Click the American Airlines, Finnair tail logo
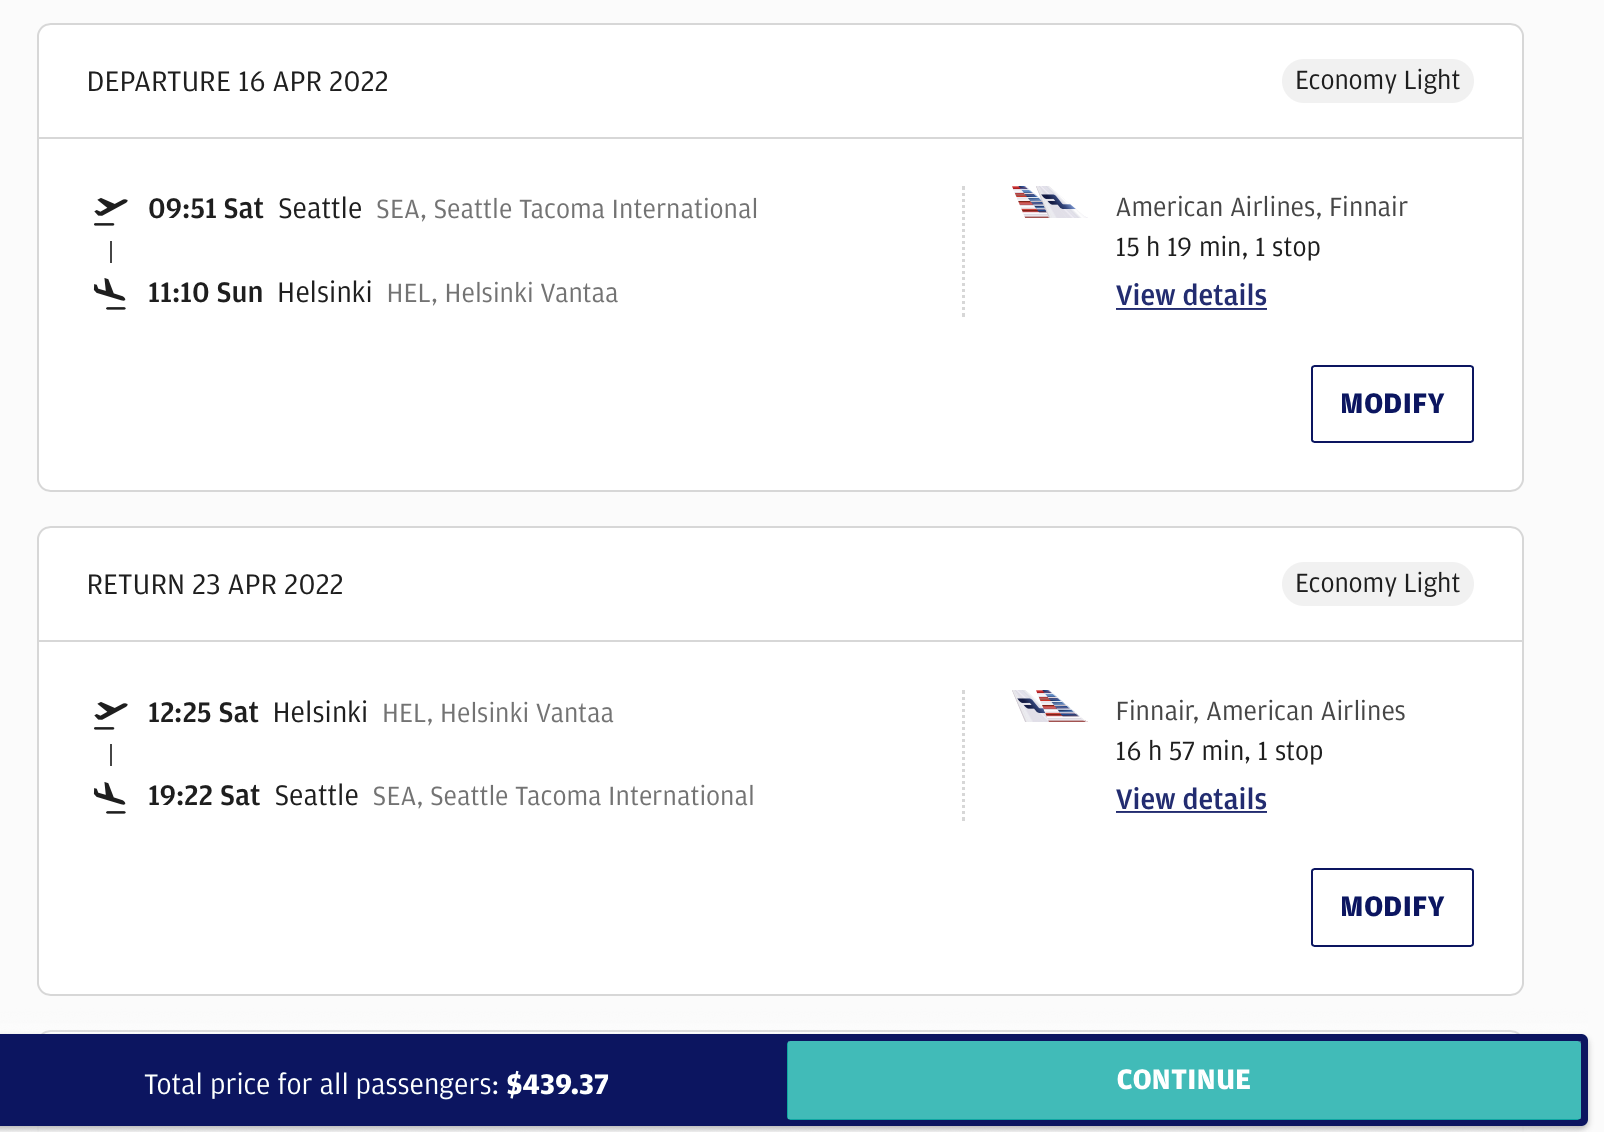1604x1132 pixels. [x=1046, y=202]
